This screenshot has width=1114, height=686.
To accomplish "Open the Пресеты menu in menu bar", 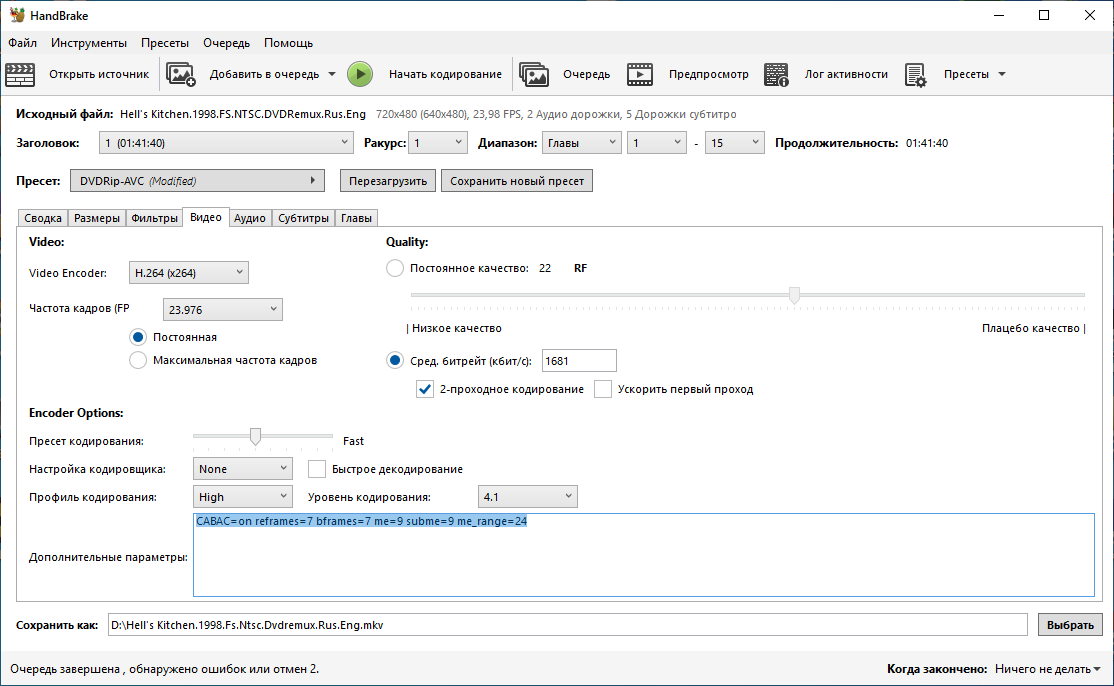I will 165,43.
